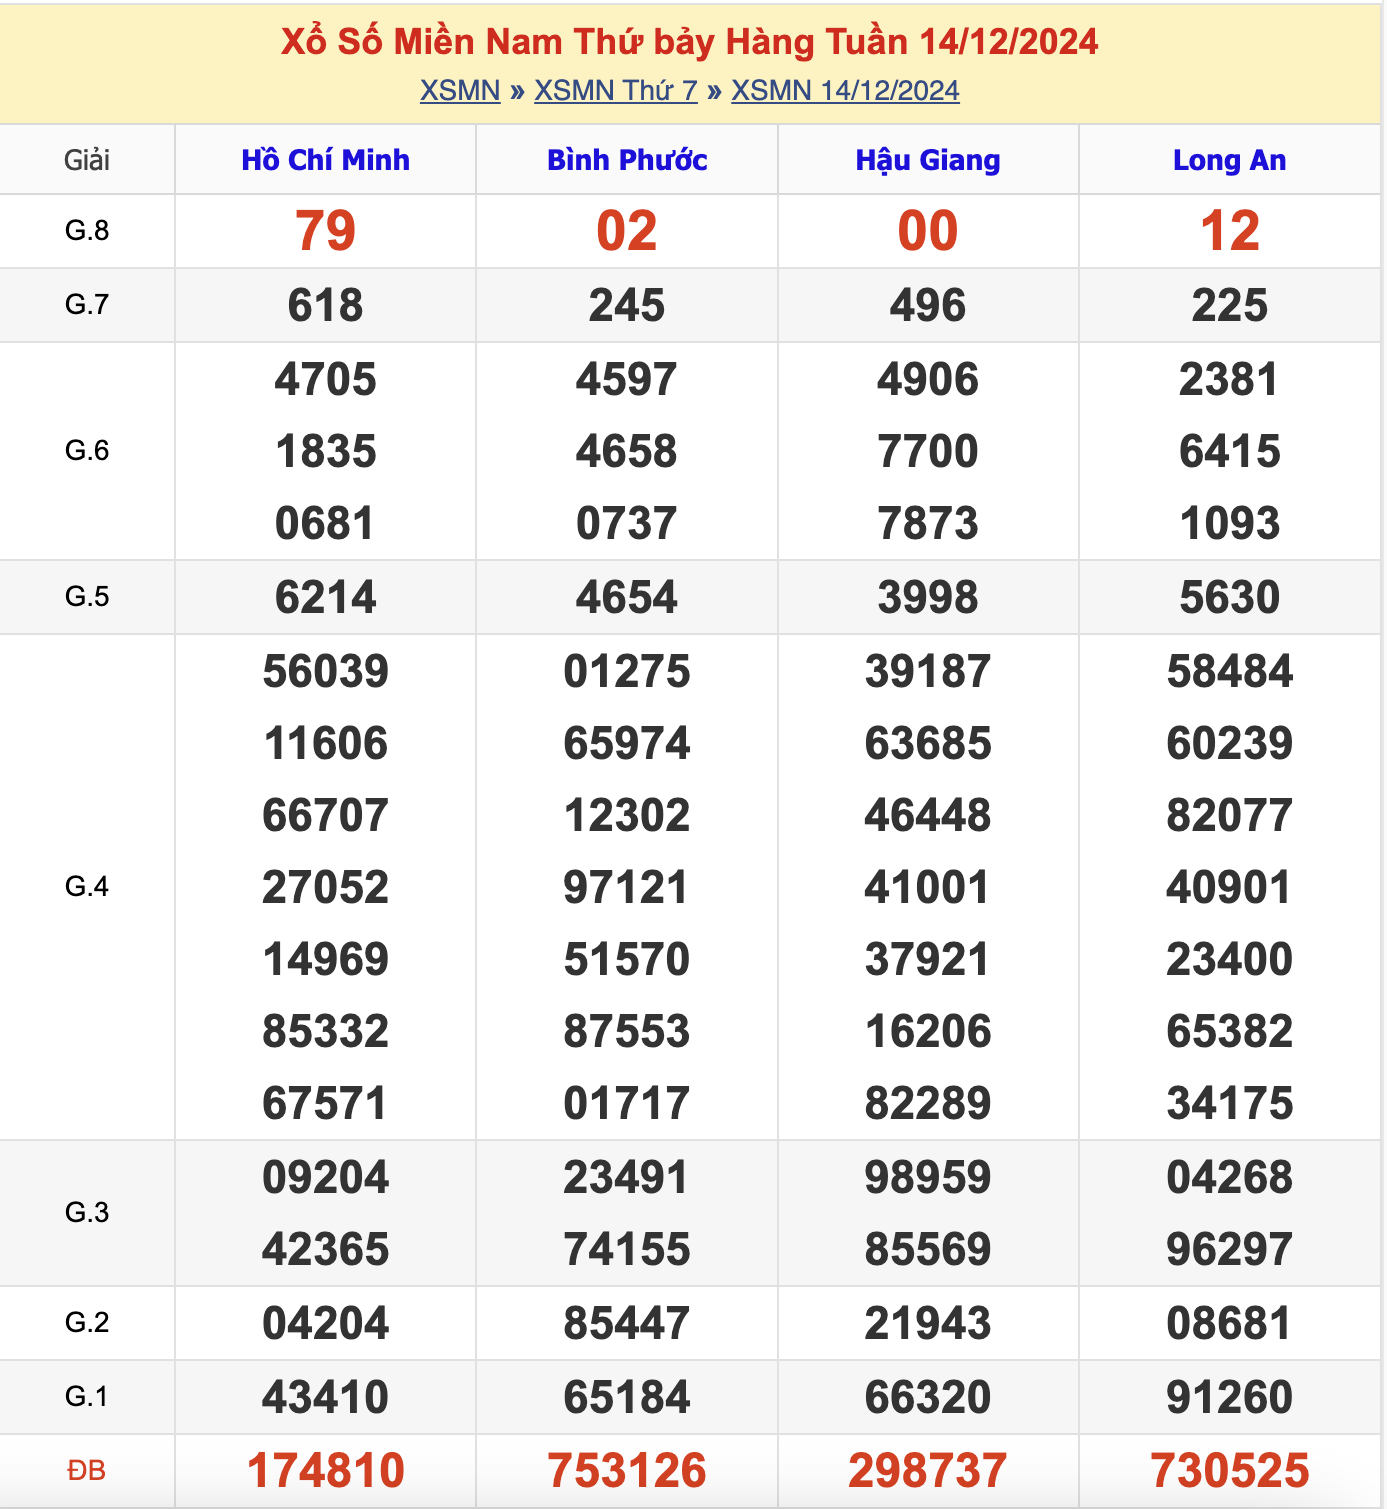Select G.4 number 34175
The image size is (1387, 1509).
point(1230,1103)
